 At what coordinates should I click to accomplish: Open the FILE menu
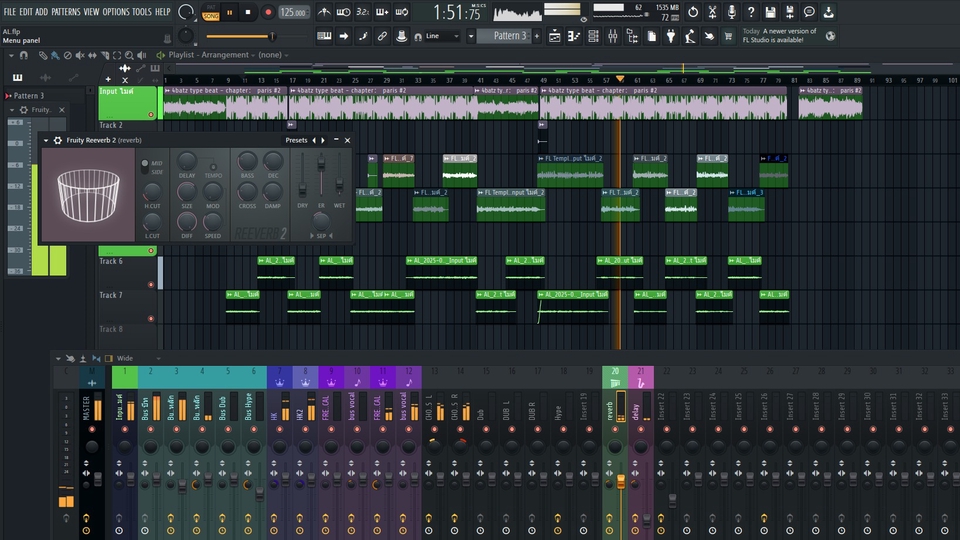click(9, 12)
